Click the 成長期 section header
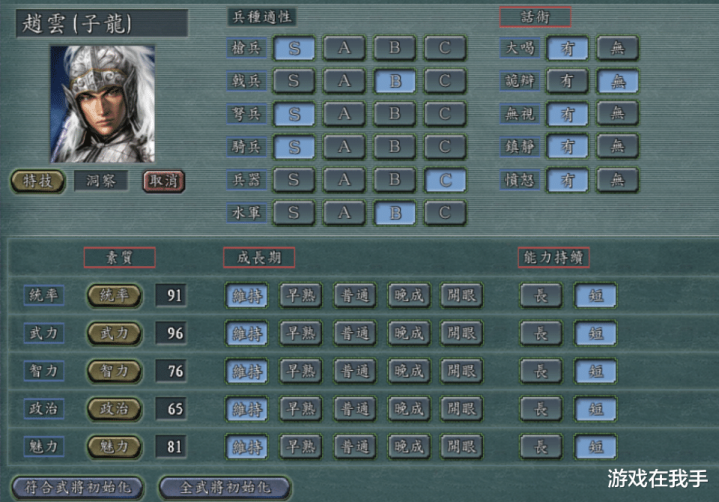Screen dimensions: 719x502 point(259,258)
